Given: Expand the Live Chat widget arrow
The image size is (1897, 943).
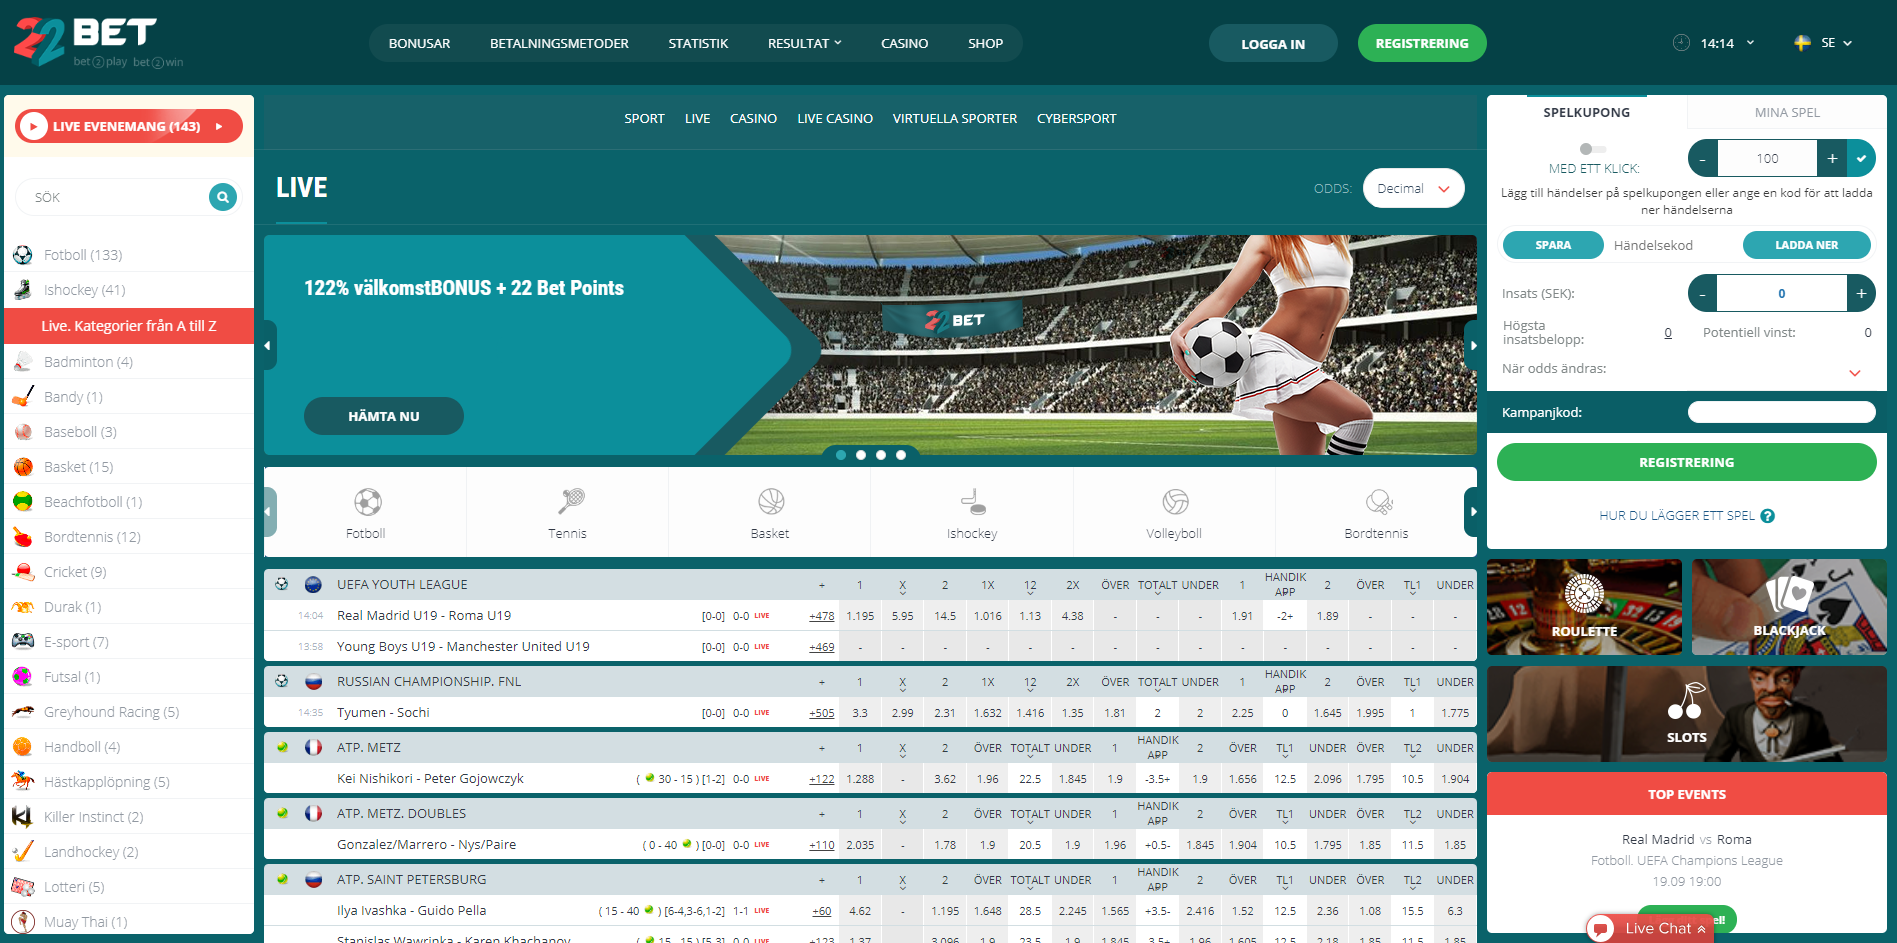Looking at the screenshot, I should tap(1701, 929).
